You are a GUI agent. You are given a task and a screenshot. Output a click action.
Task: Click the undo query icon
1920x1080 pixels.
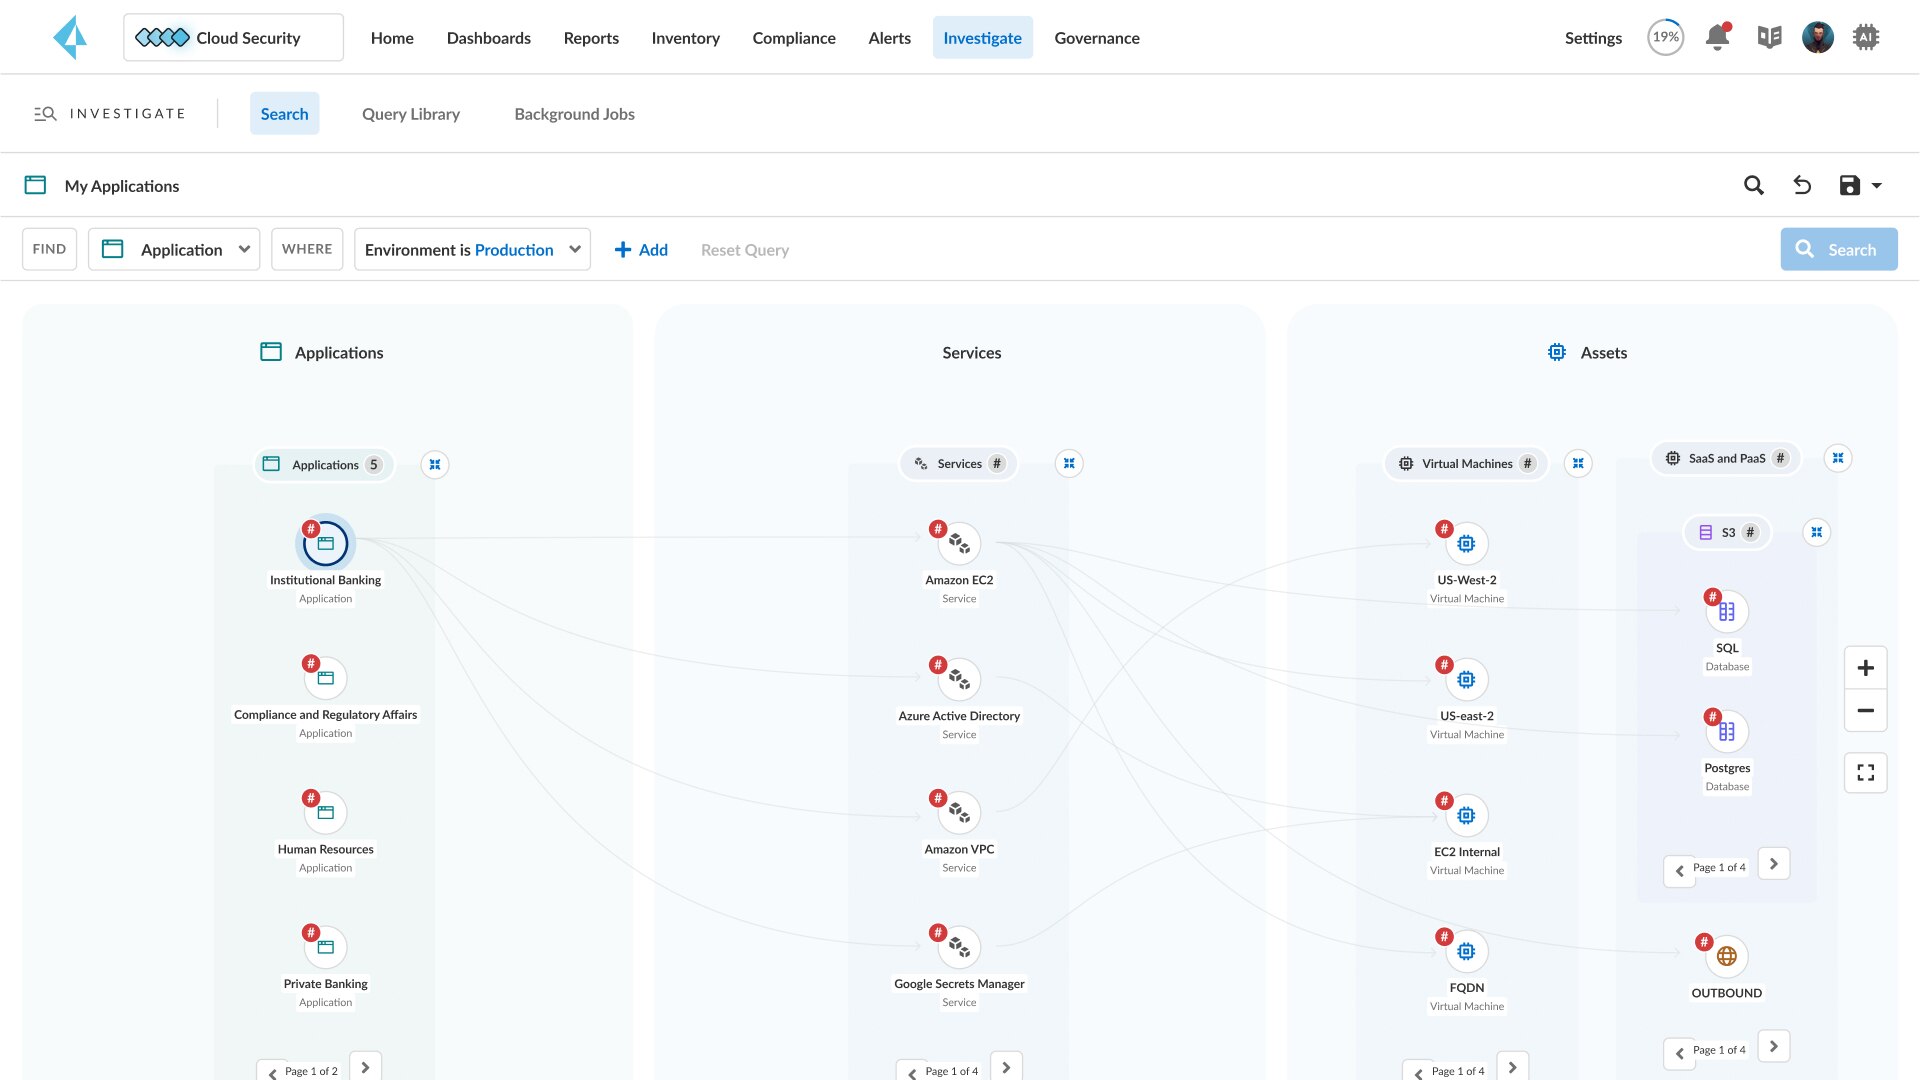click(1803, 185)
